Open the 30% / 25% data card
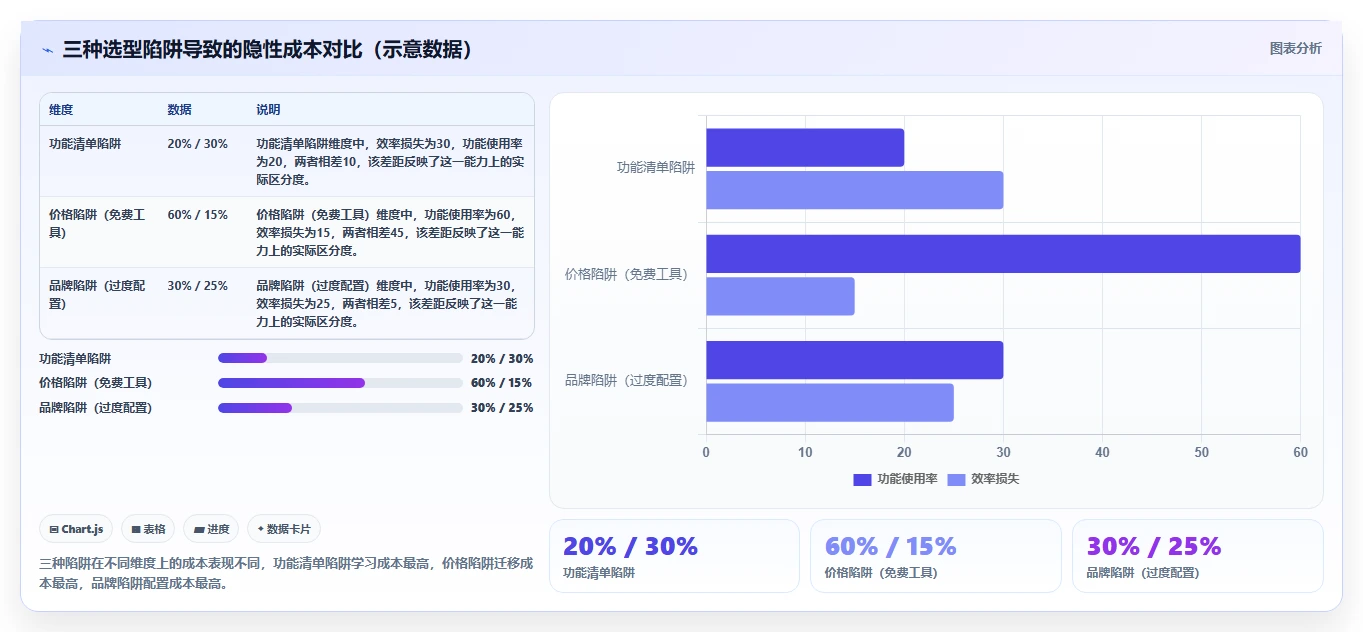The image size is (1363, 632). coord(1197,556)
